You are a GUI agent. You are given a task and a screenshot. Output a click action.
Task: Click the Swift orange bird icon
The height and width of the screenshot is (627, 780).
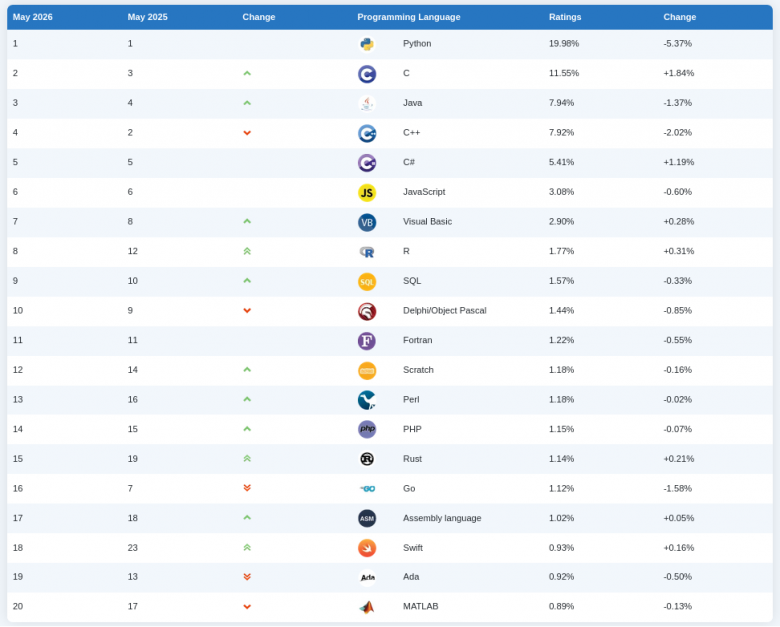tap(367, 548)
